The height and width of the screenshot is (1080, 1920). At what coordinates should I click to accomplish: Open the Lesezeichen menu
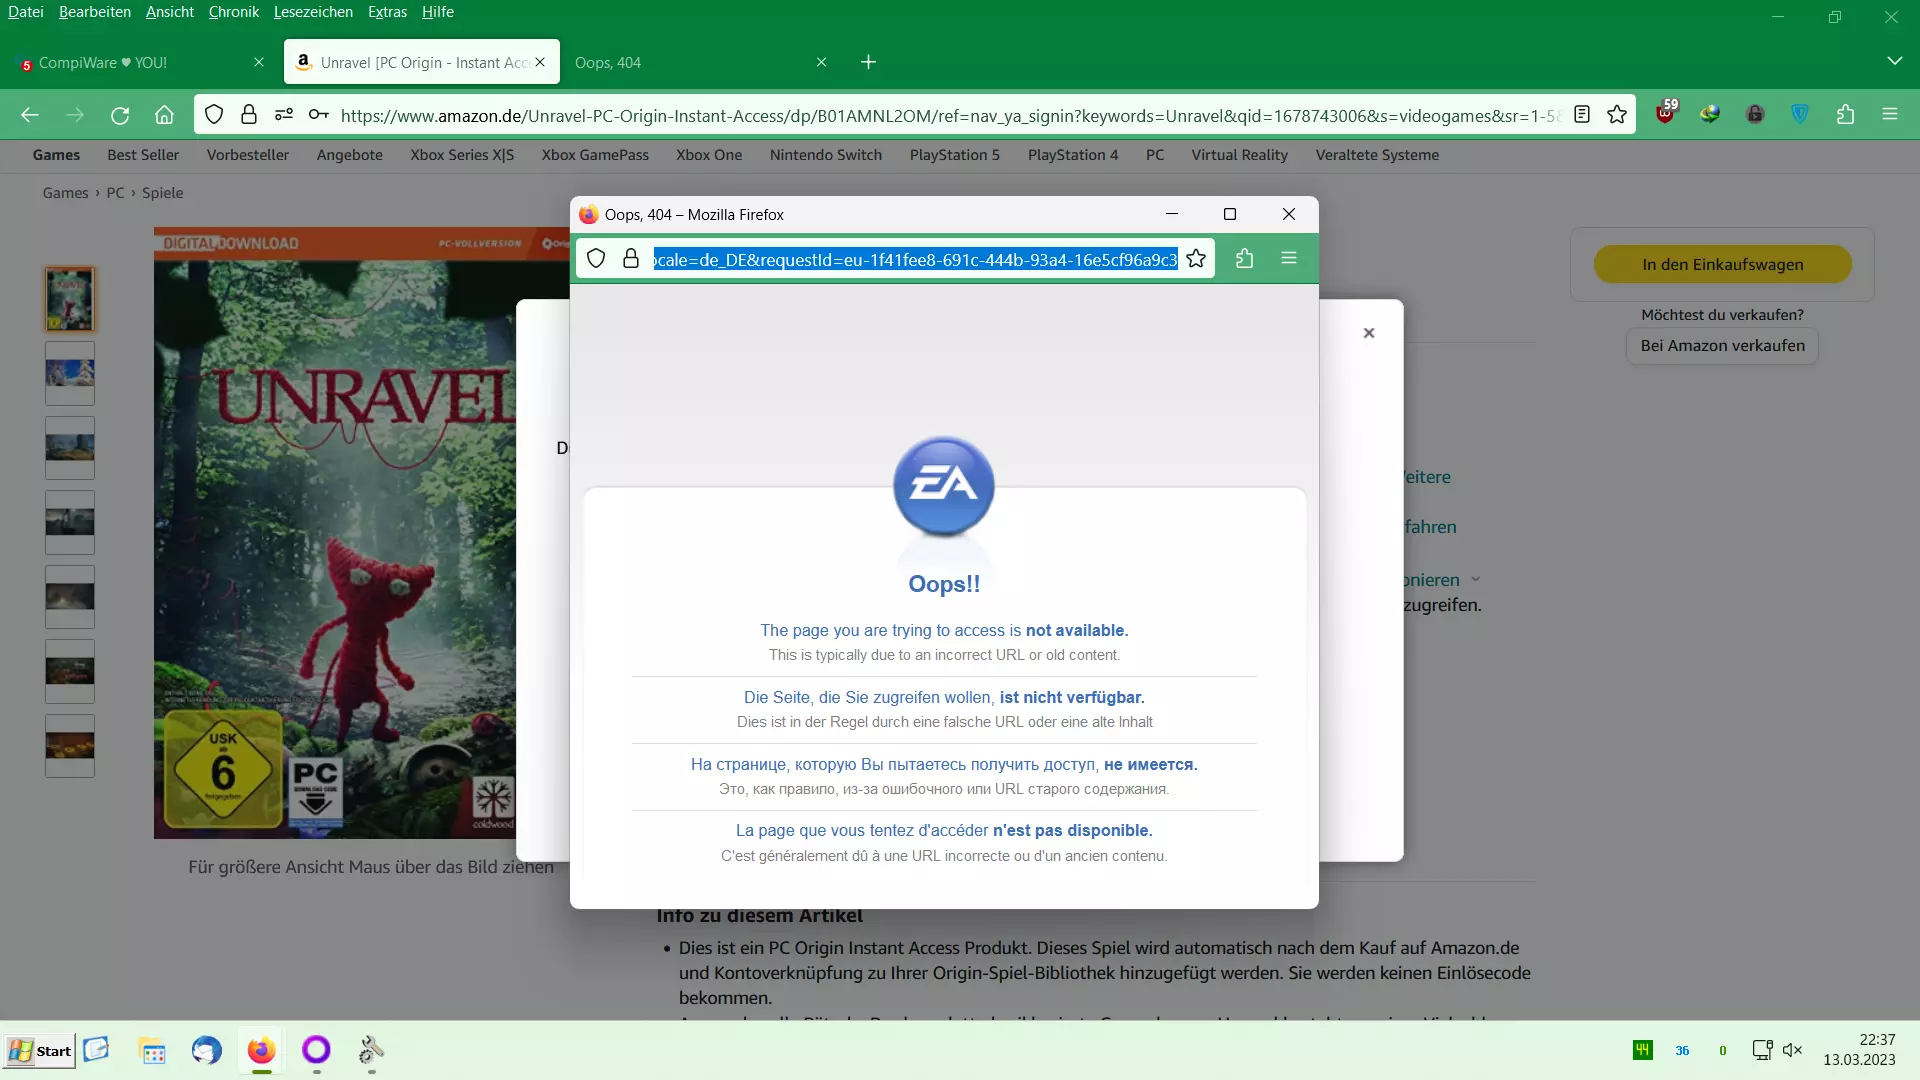[x=313, y=12]
